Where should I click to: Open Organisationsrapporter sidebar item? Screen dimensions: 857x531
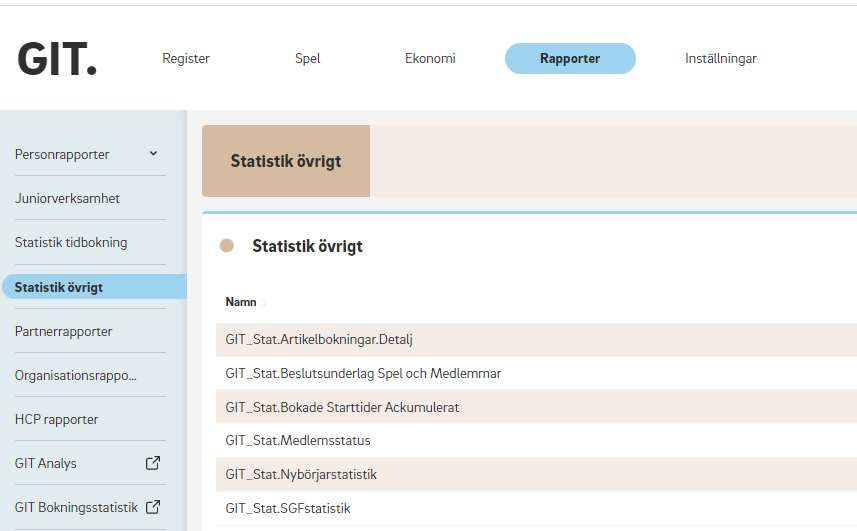(75, 376)
